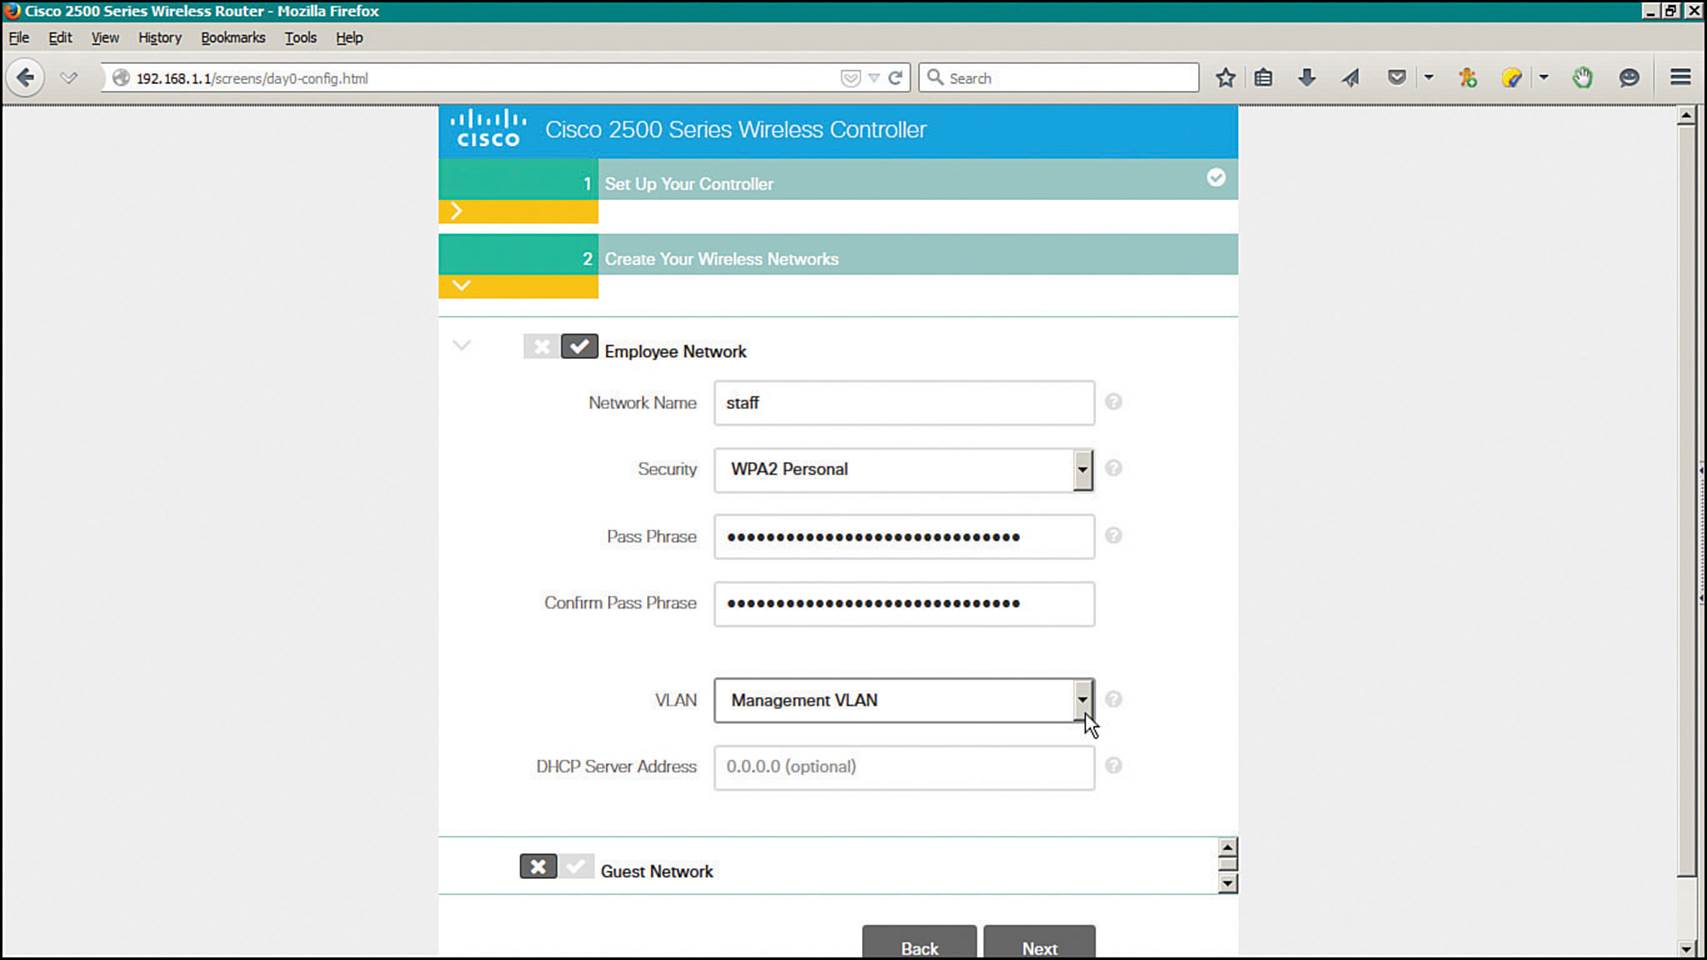Open the File menu
The width and height of the screenshot is (1707, 960).
pos(19,37)
